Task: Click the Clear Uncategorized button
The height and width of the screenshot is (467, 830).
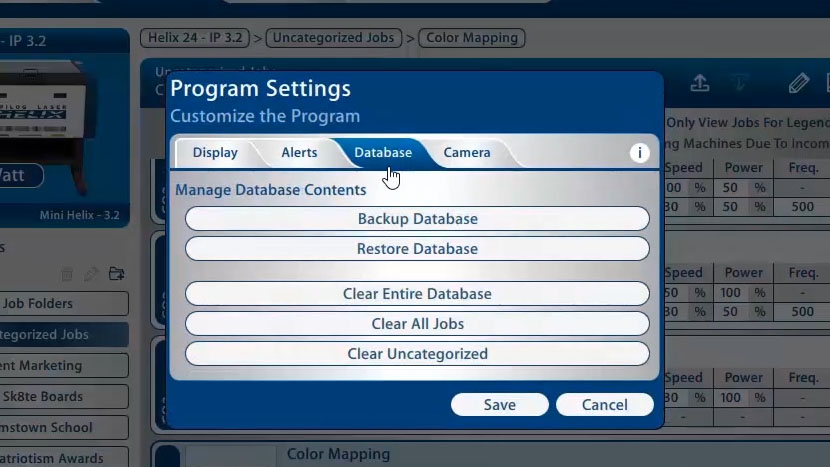Action: click(x=417, y=354)
